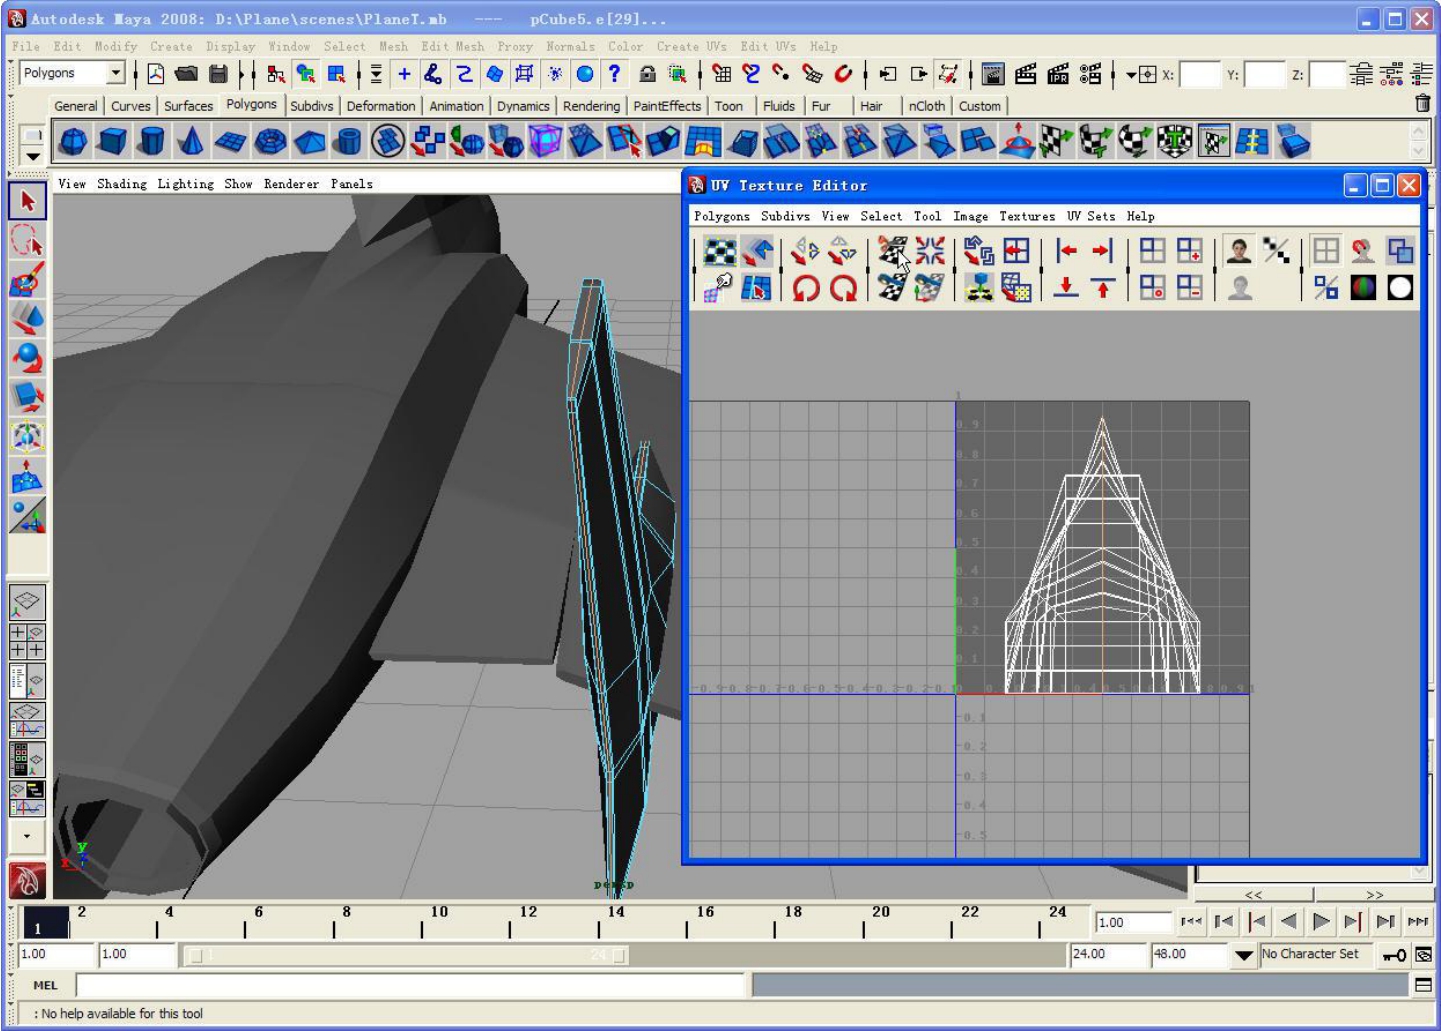The width and height of the screenshot is (1441, 1031).
Task: Open UV Texture Editor shelf icon
Action: point(1213,142)
